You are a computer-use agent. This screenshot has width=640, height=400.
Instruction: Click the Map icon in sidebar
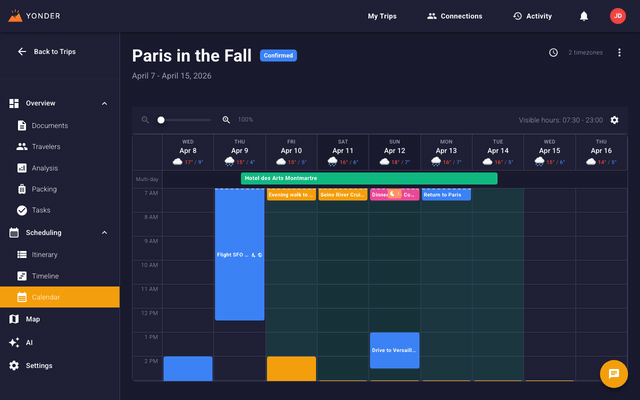pos(14,319)
